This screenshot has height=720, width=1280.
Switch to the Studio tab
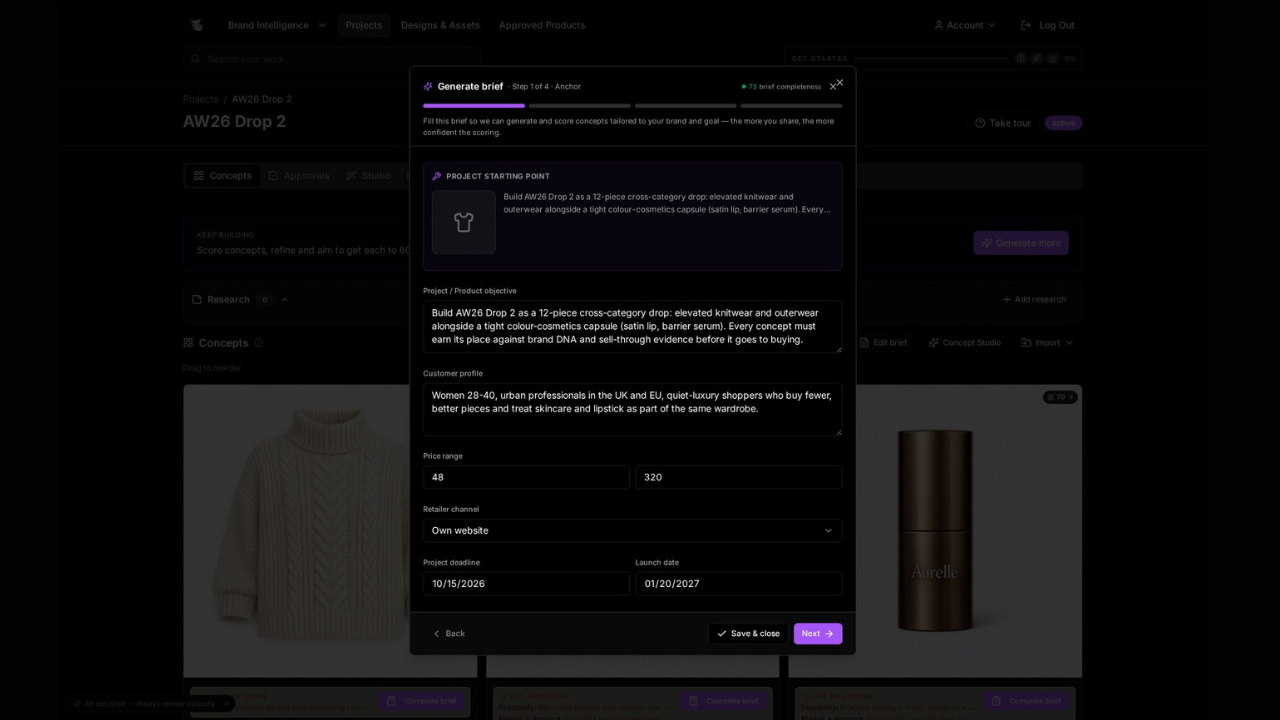[x=368, y=176]
